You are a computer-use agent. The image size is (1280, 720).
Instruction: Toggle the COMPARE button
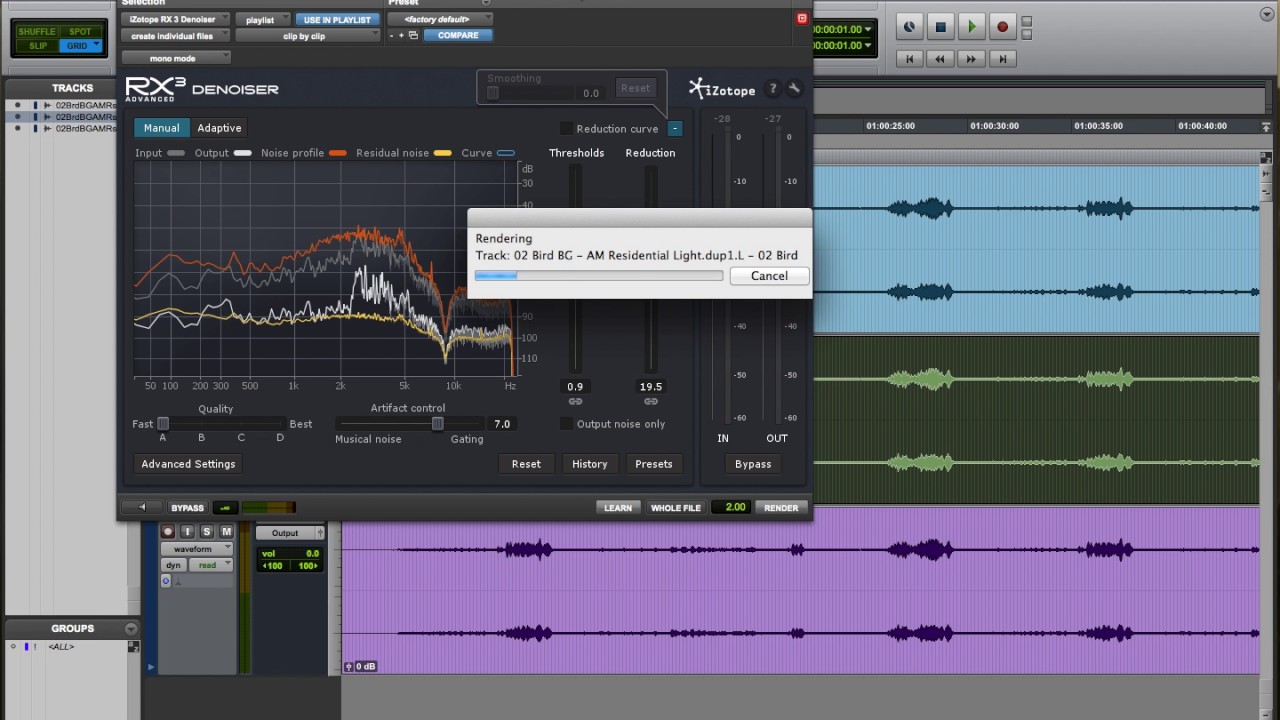[x=458, y=35]
